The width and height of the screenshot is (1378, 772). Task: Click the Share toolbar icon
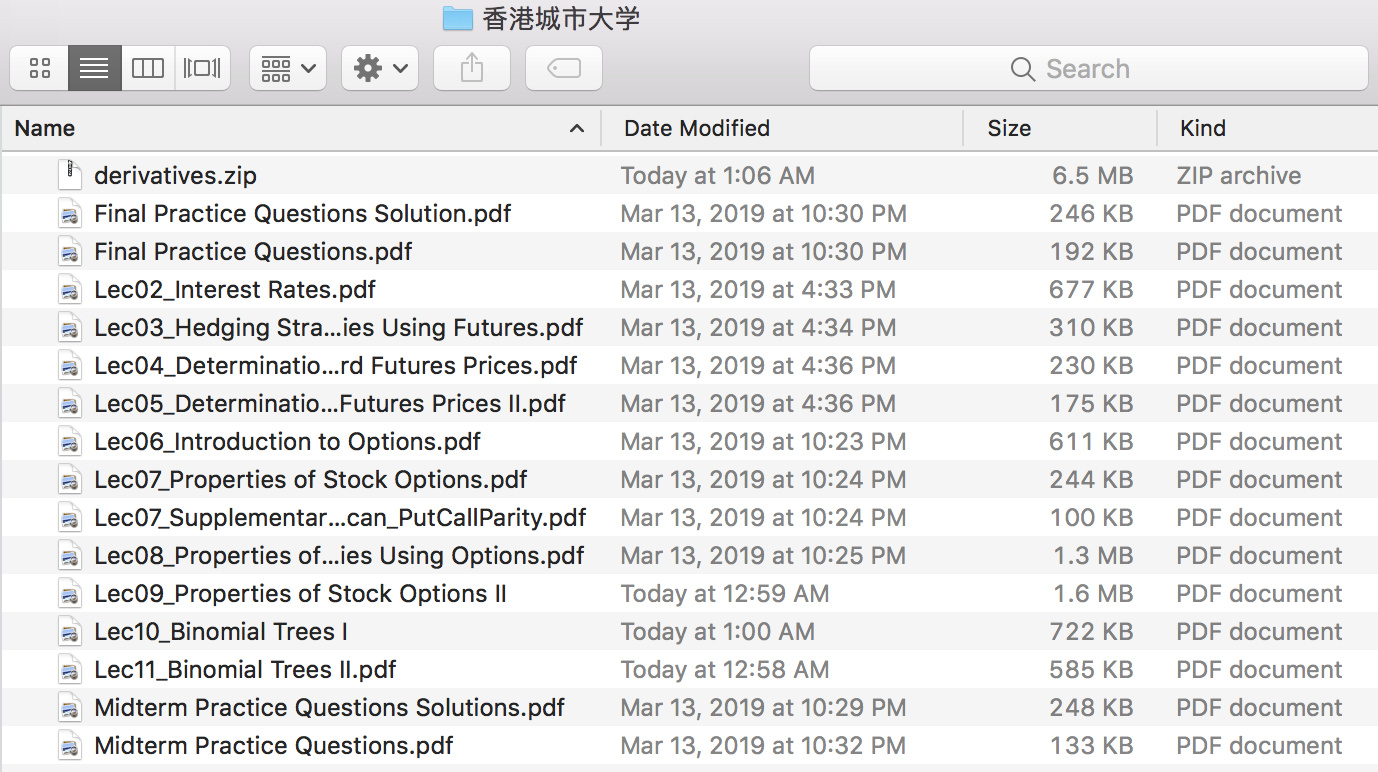click(x=472, y=69)
